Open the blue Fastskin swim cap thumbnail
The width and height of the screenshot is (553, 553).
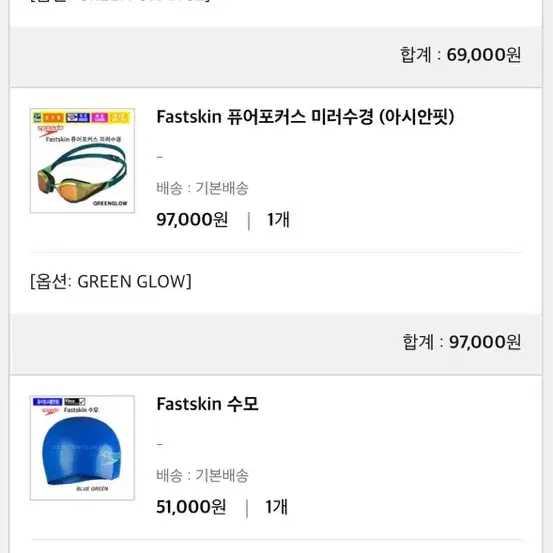(82, 448)
